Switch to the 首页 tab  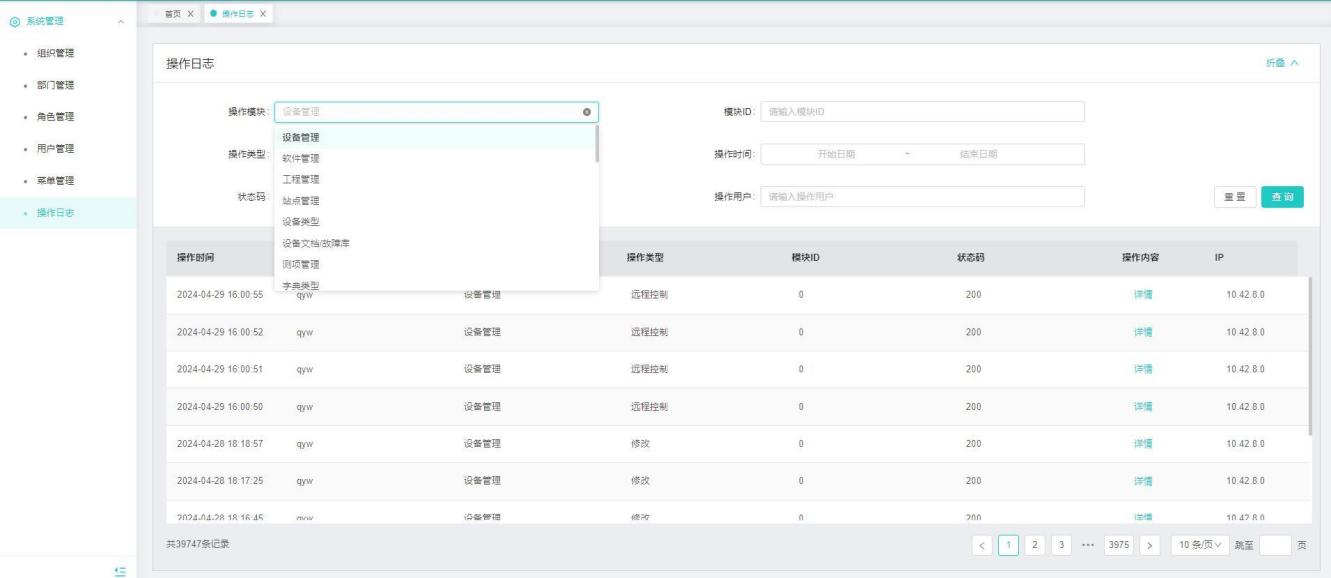pyautogui.click(x=172, y=13)
